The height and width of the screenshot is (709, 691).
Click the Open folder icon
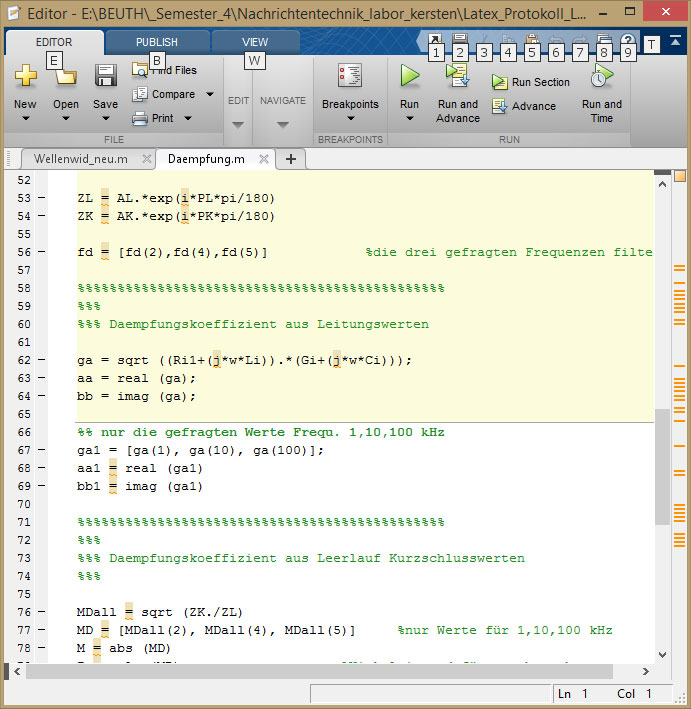coord(66,76)
